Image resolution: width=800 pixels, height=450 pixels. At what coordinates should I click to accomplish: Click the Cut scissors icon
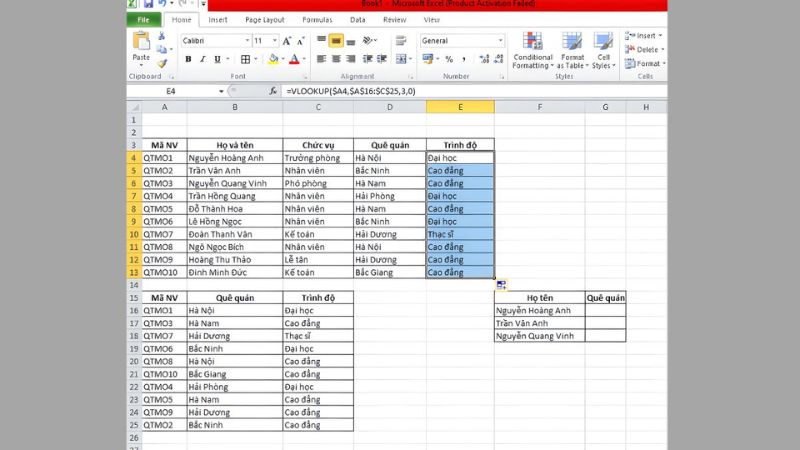point(161,36)
